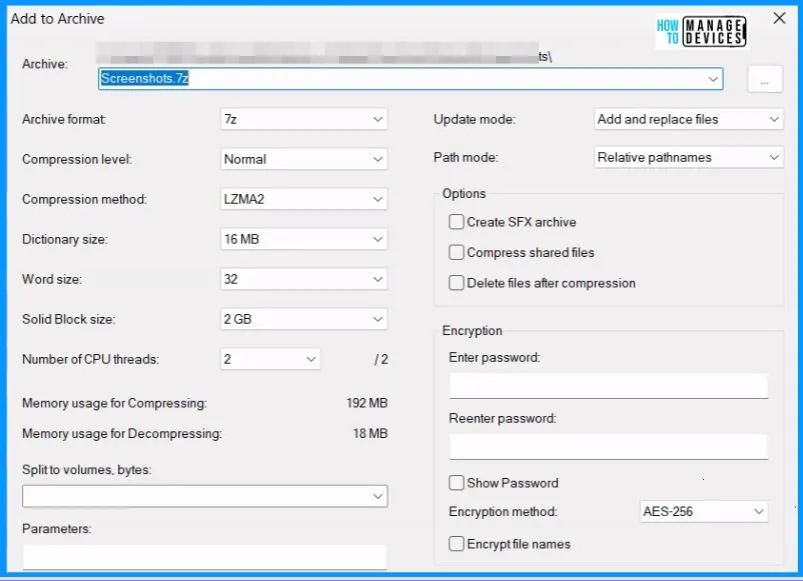Screen dimensions: 803x581
Task: Expand the Dictionary size dropdown
Action: pos(304,239)
